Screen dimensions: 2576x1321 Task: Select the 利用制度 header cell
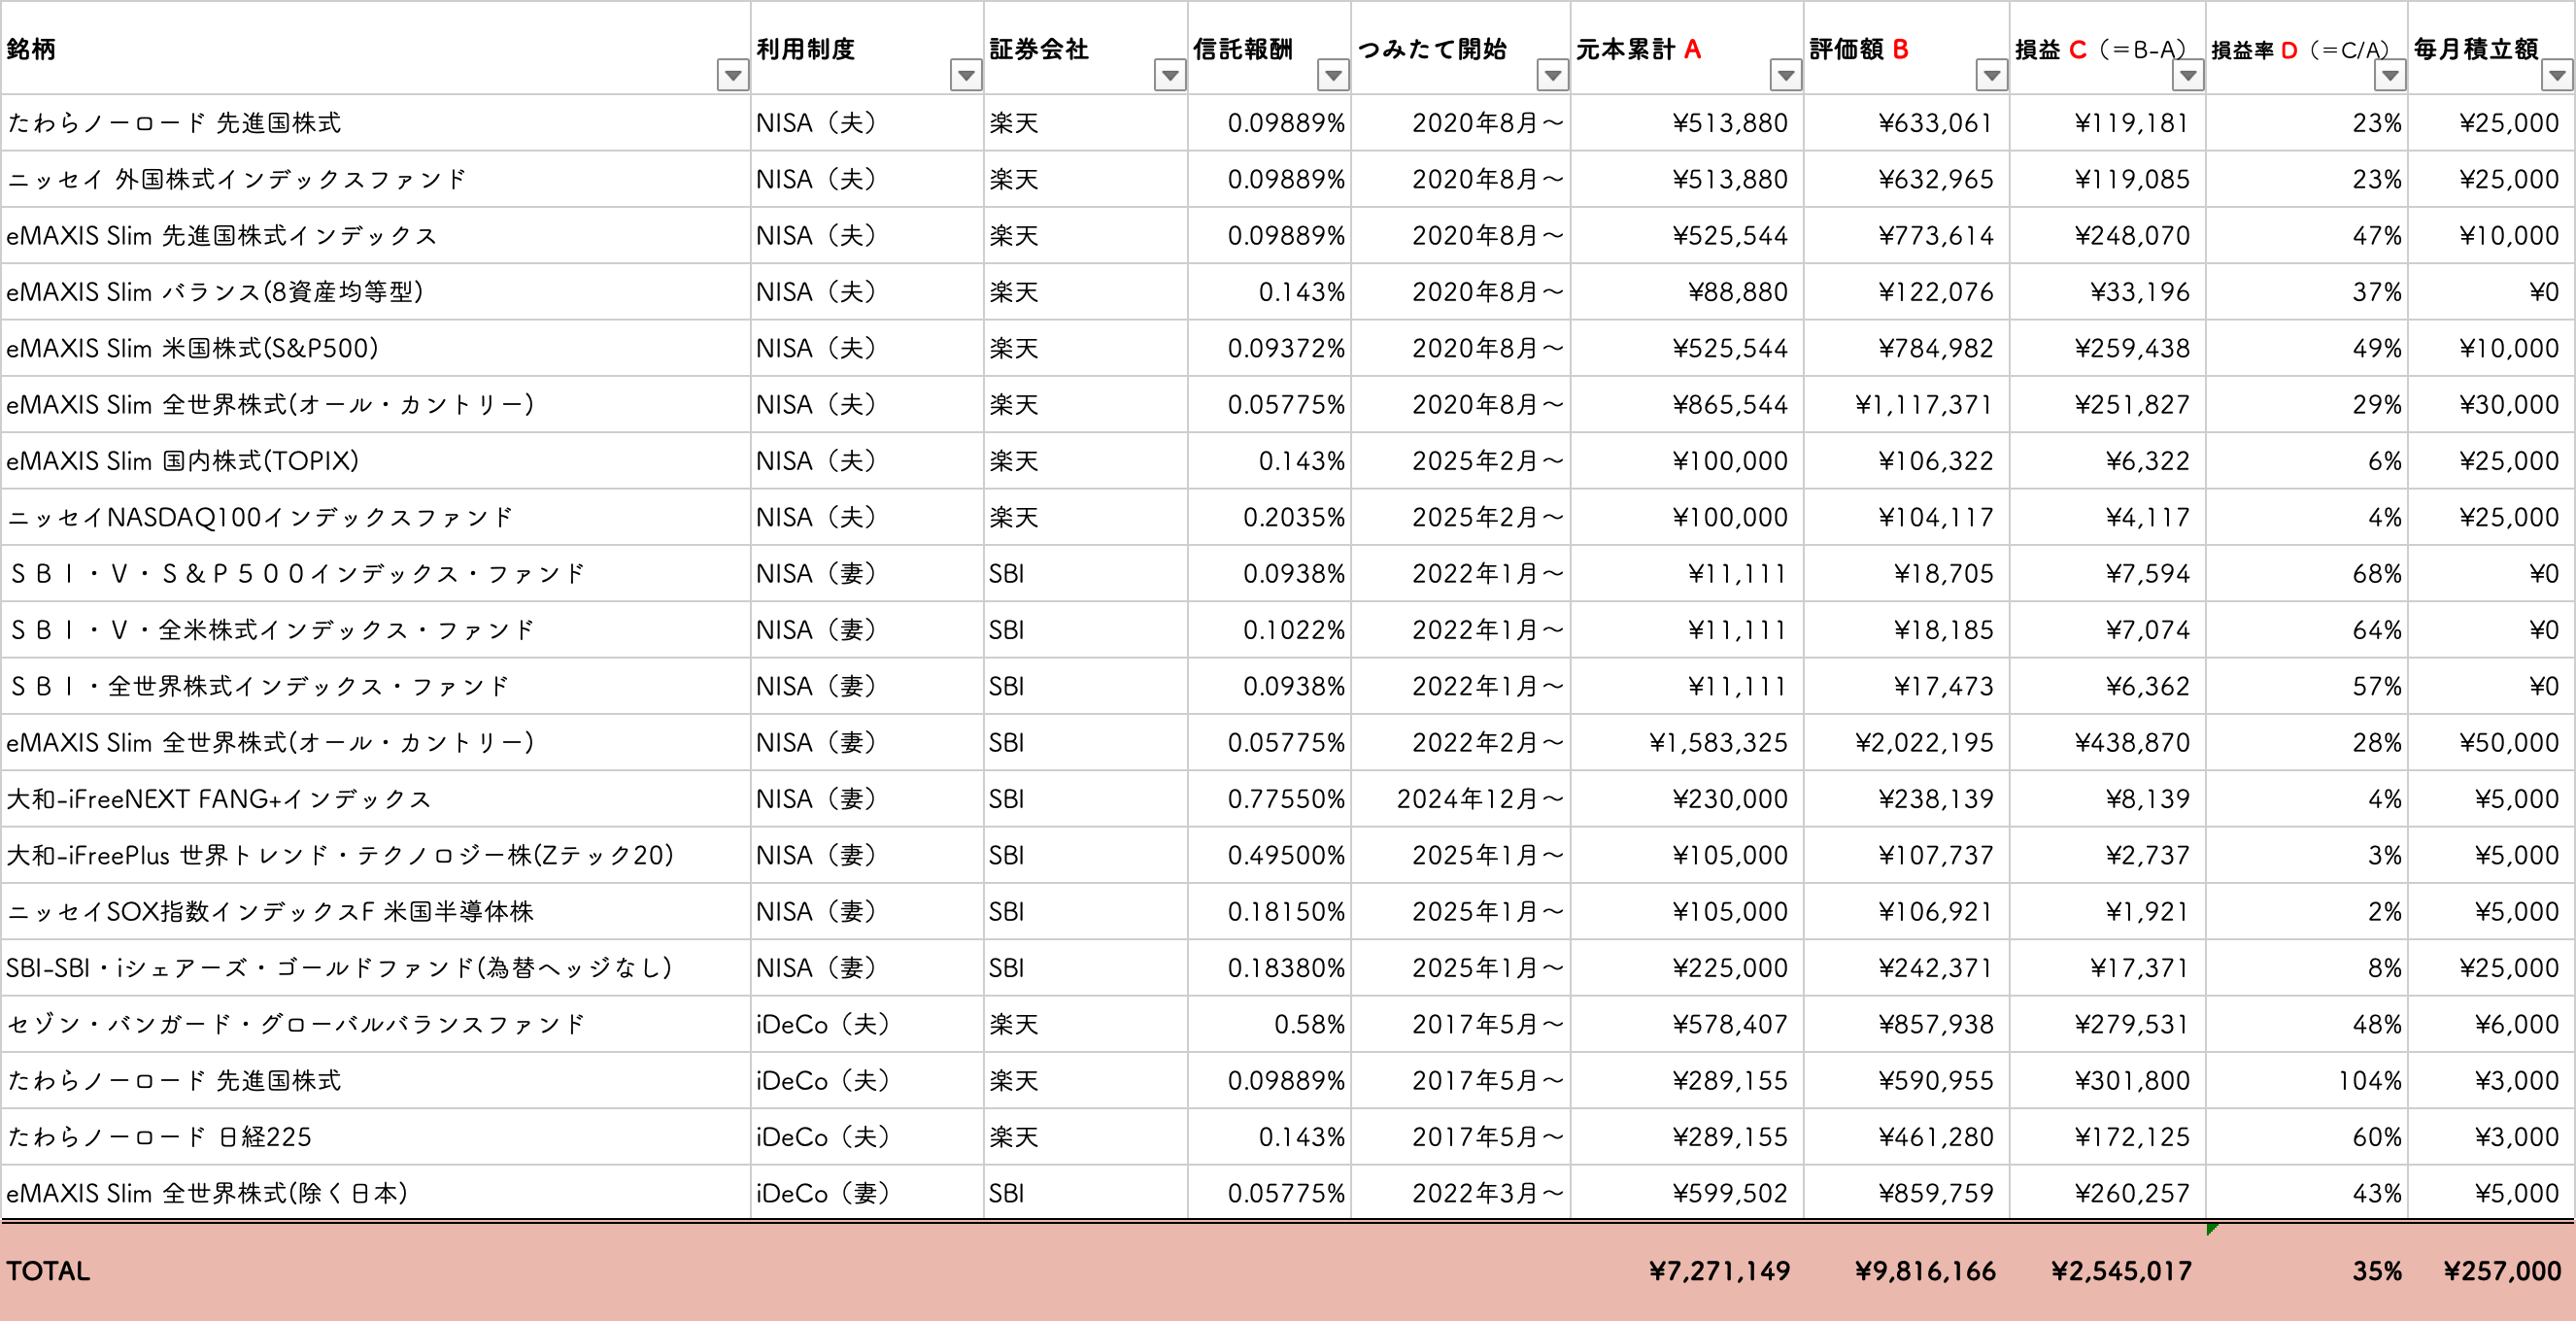click(x=867, y=48)
